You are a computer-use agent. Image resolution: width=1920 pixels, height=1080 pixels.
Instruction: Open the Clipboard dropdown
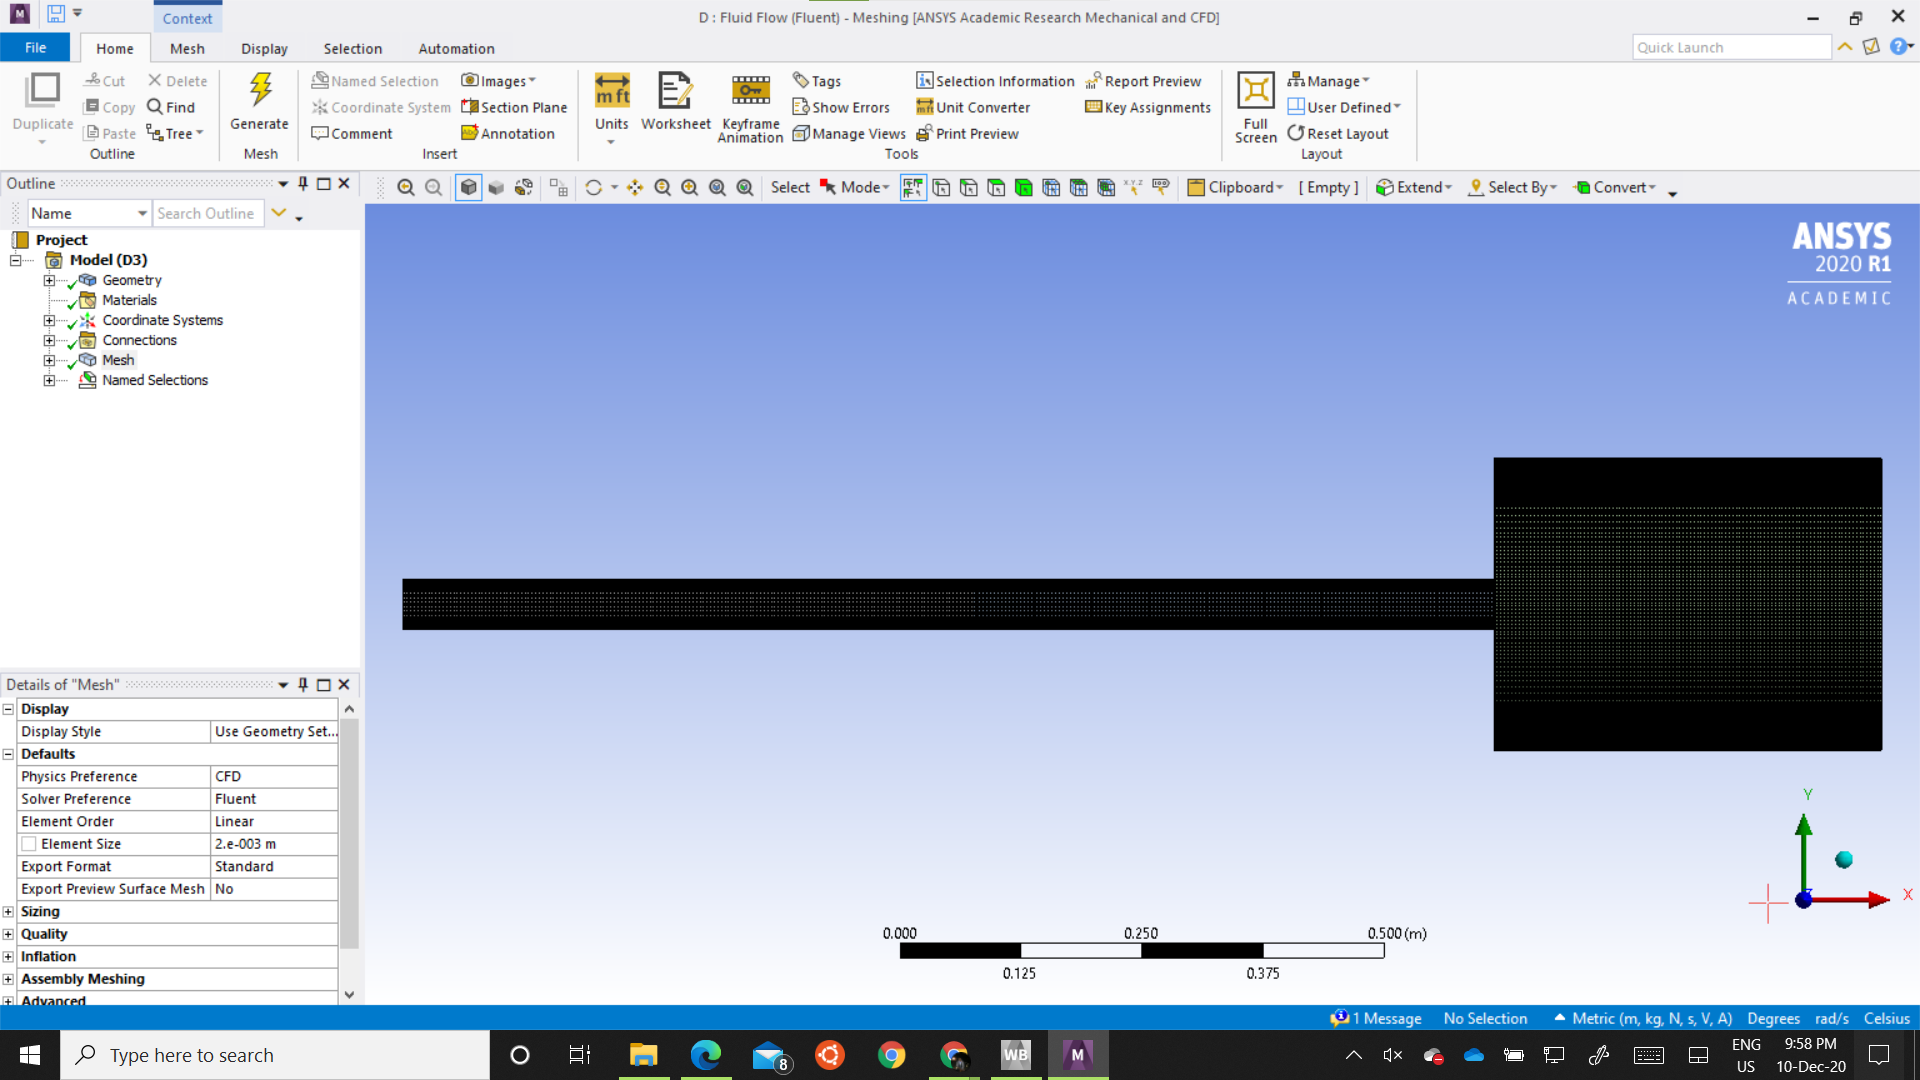click(1235, 187)
